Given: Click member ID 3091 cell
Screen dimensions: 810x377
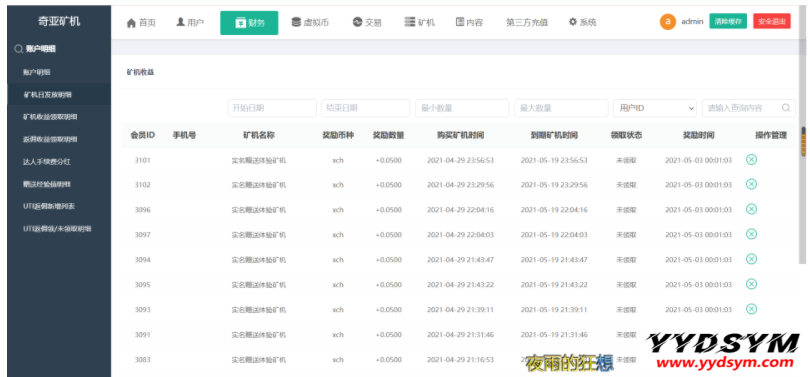Looking at the screenshot, I should coord(143,335).
